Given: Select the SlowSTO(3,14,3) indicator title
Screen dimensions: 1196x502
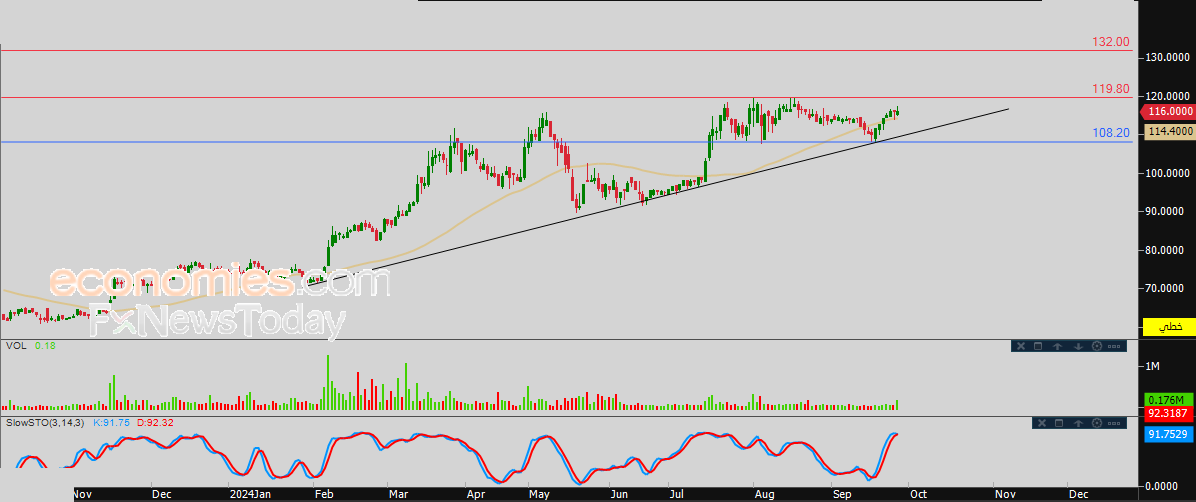Looking at the screenshot, I should [x=45, y=421].
